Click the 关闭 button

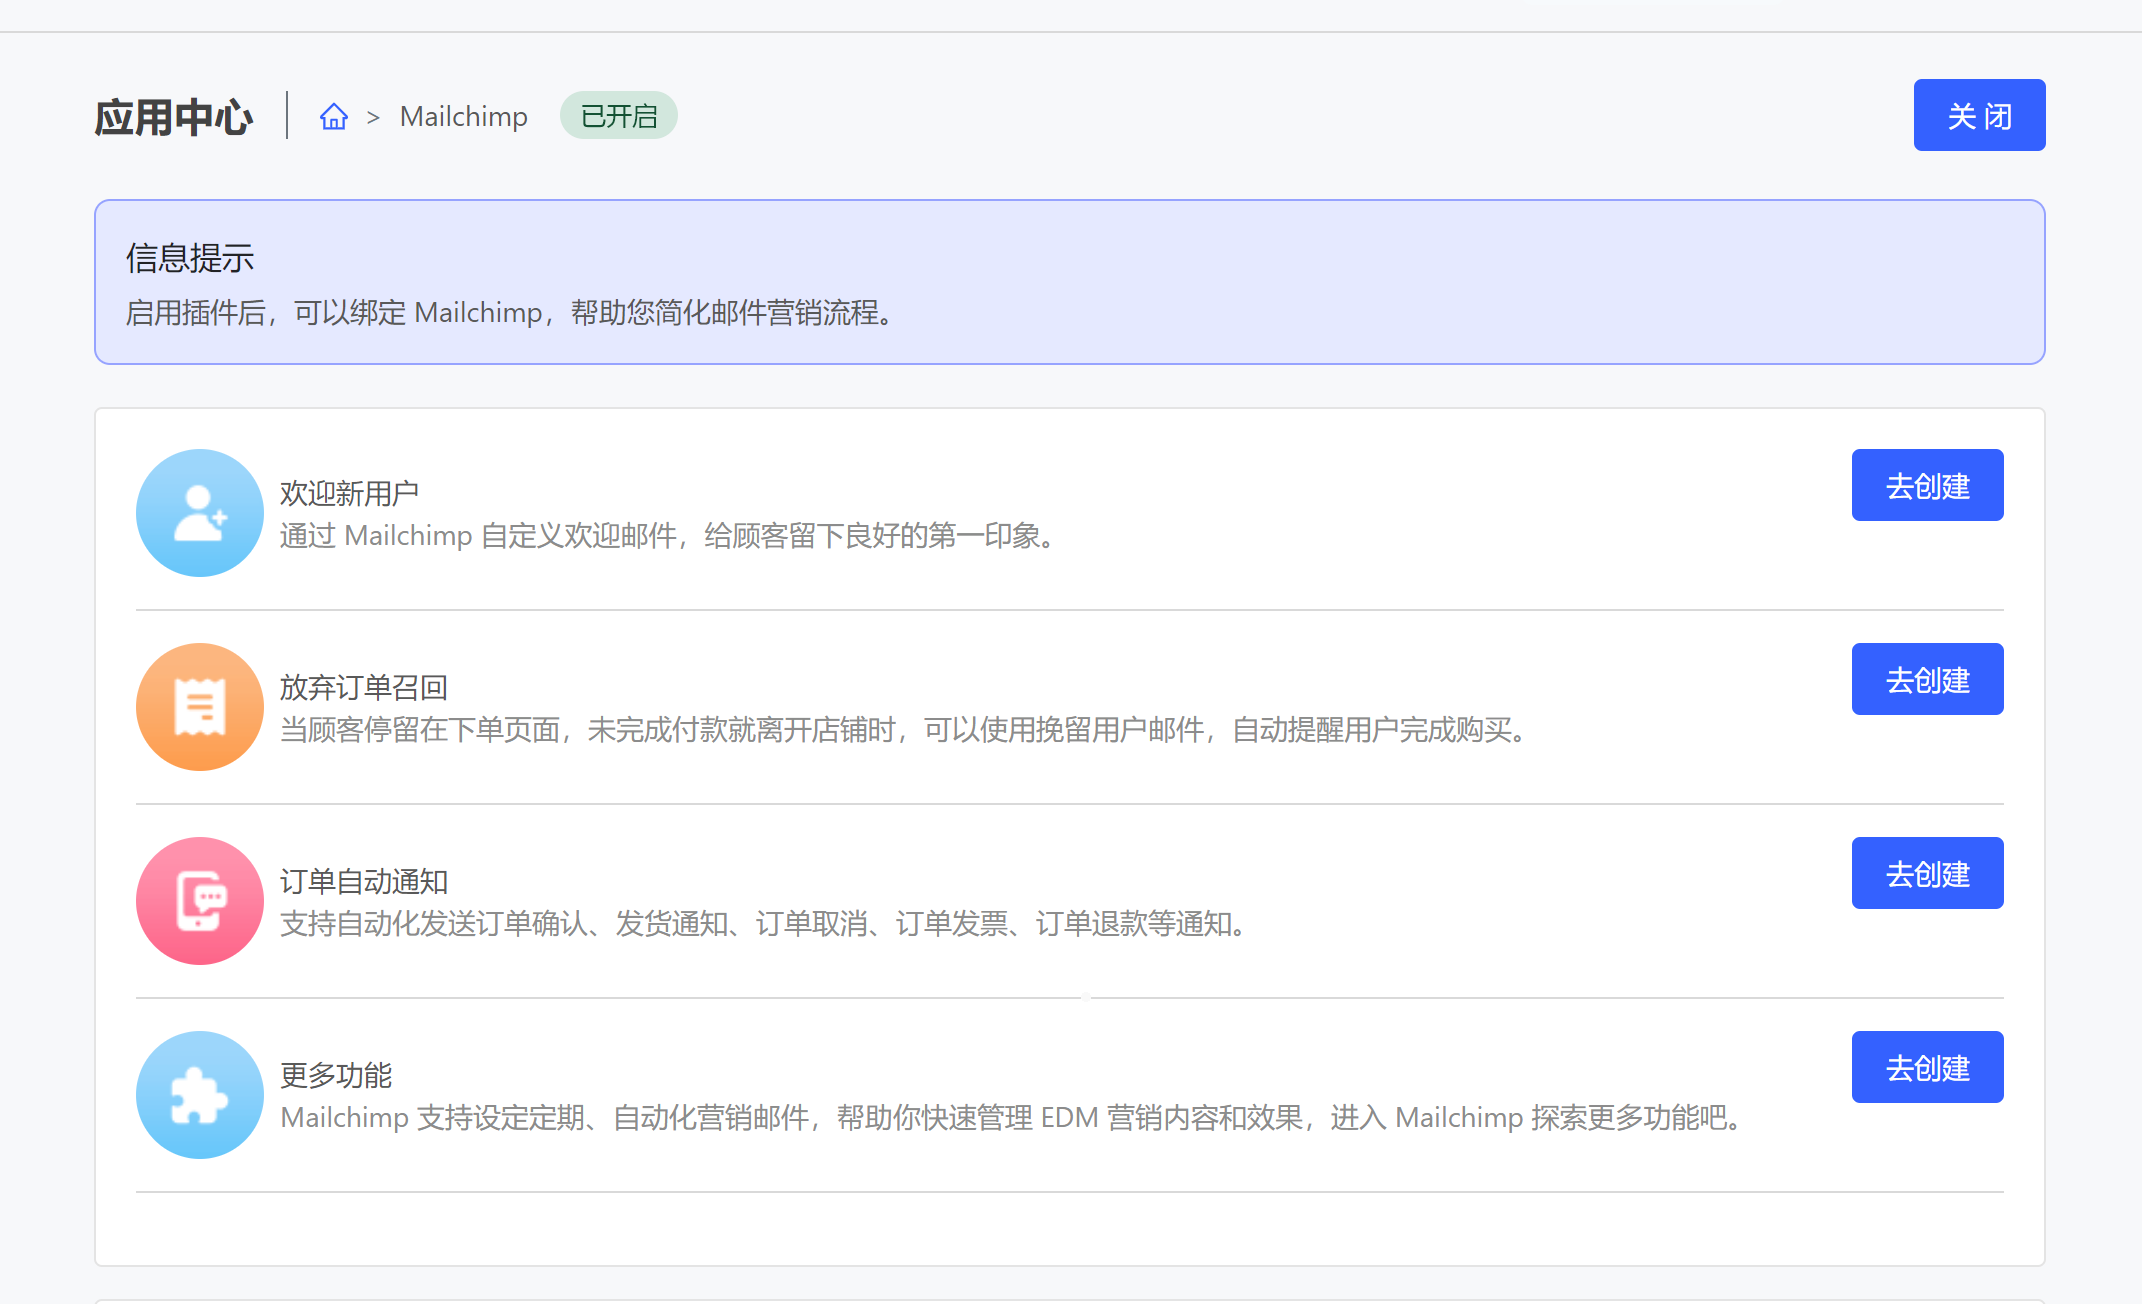coord(1979,116)
